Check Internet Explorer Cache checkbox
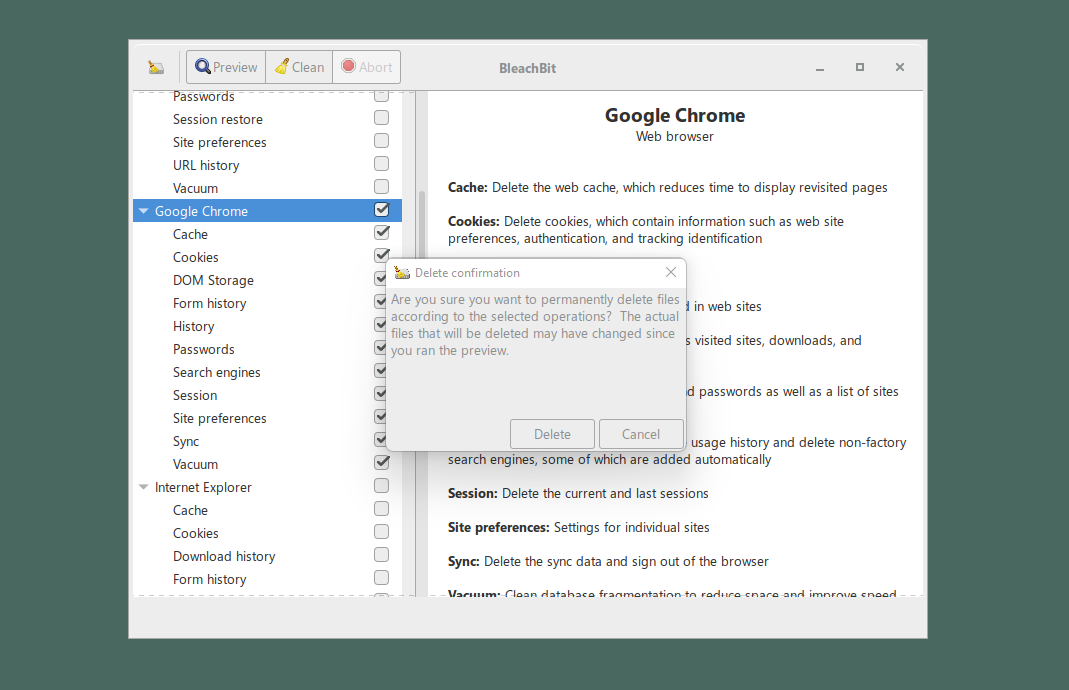Screen dimensions: 1069x690 [x=382, y=509]
